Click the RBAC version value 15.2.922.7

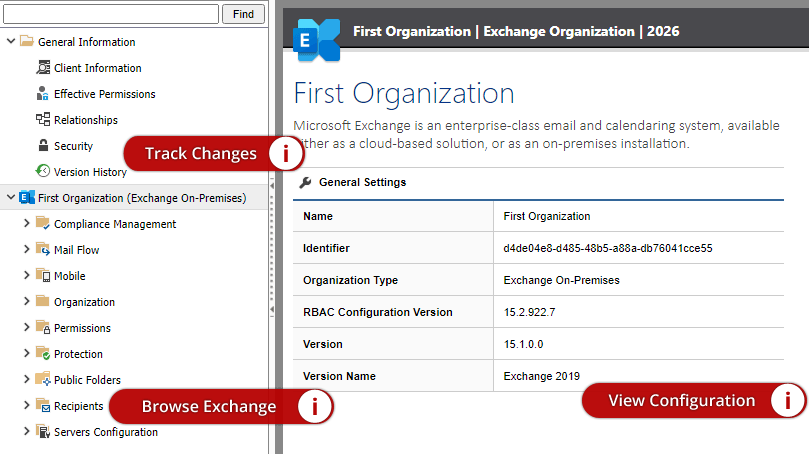click(529, 312)
